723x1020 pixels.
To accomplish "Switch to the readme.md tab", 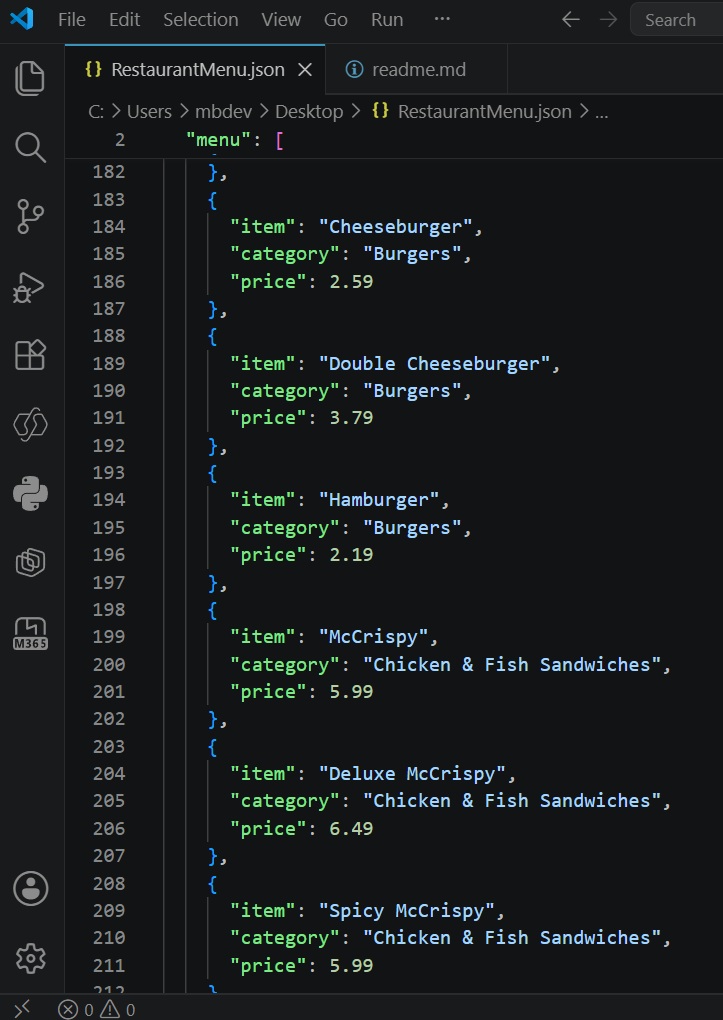I will tap(416, 70).
